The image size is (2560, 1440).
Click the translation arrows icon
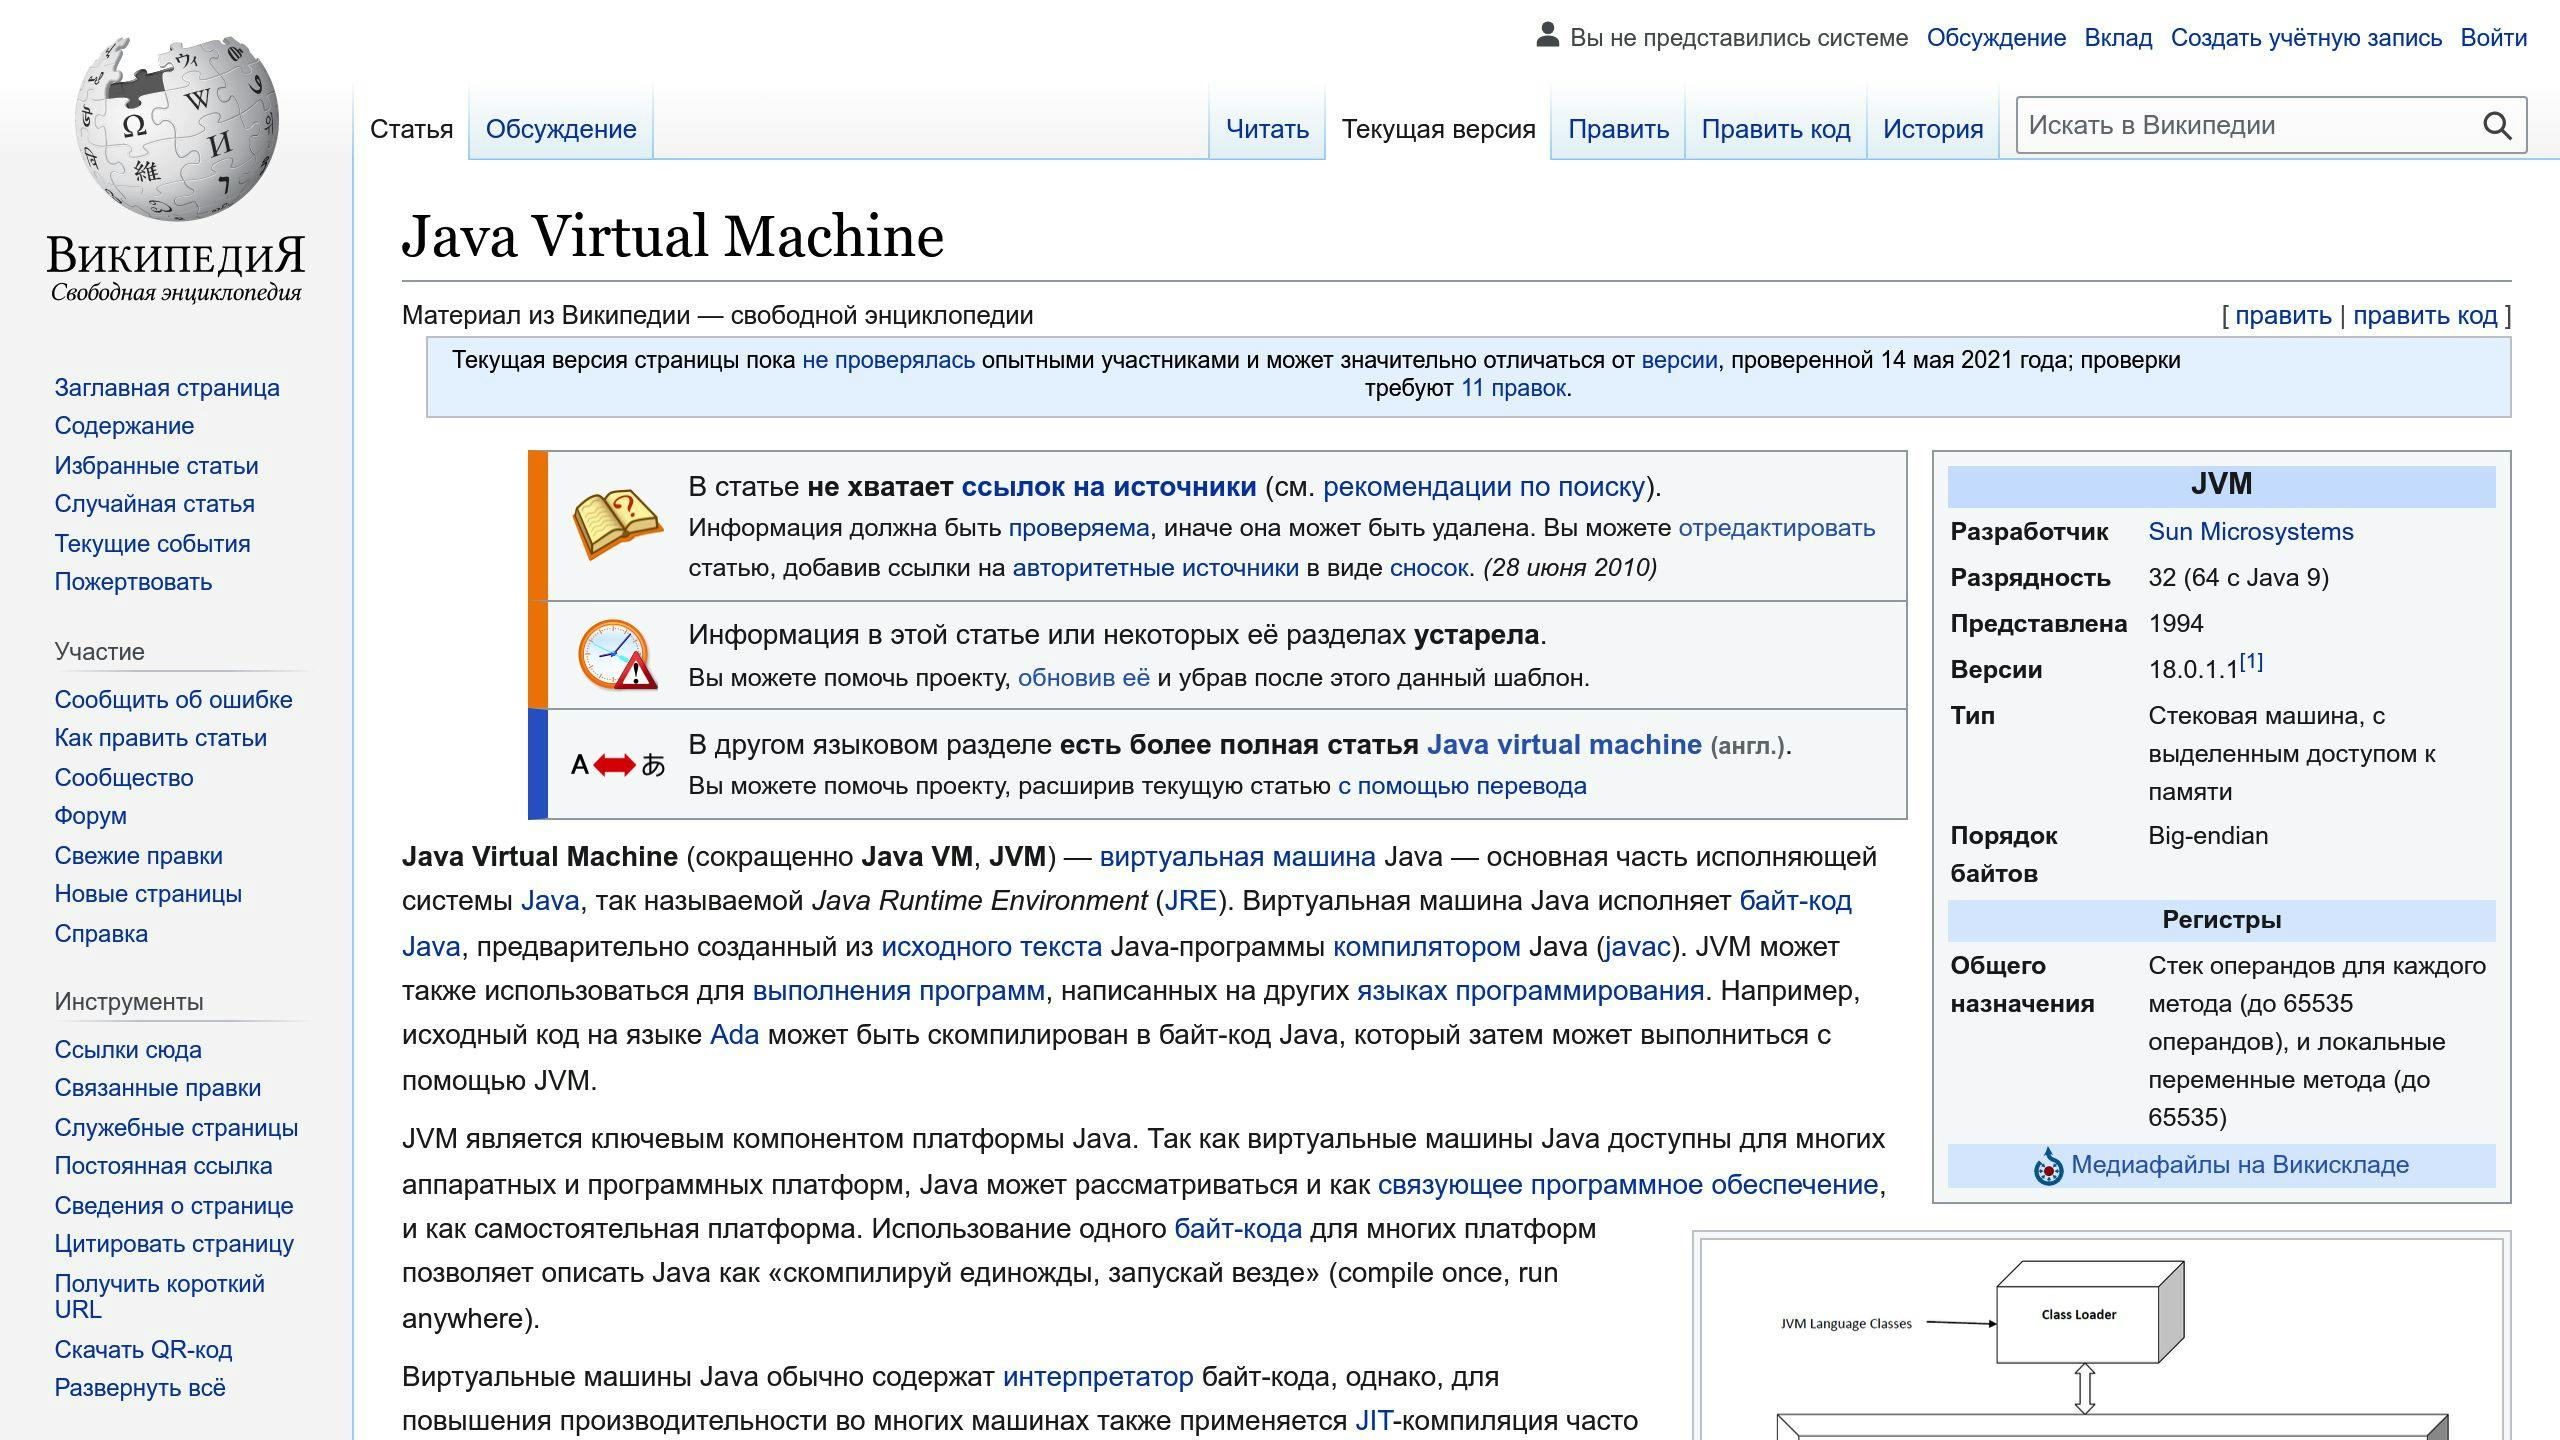(617, 765)
